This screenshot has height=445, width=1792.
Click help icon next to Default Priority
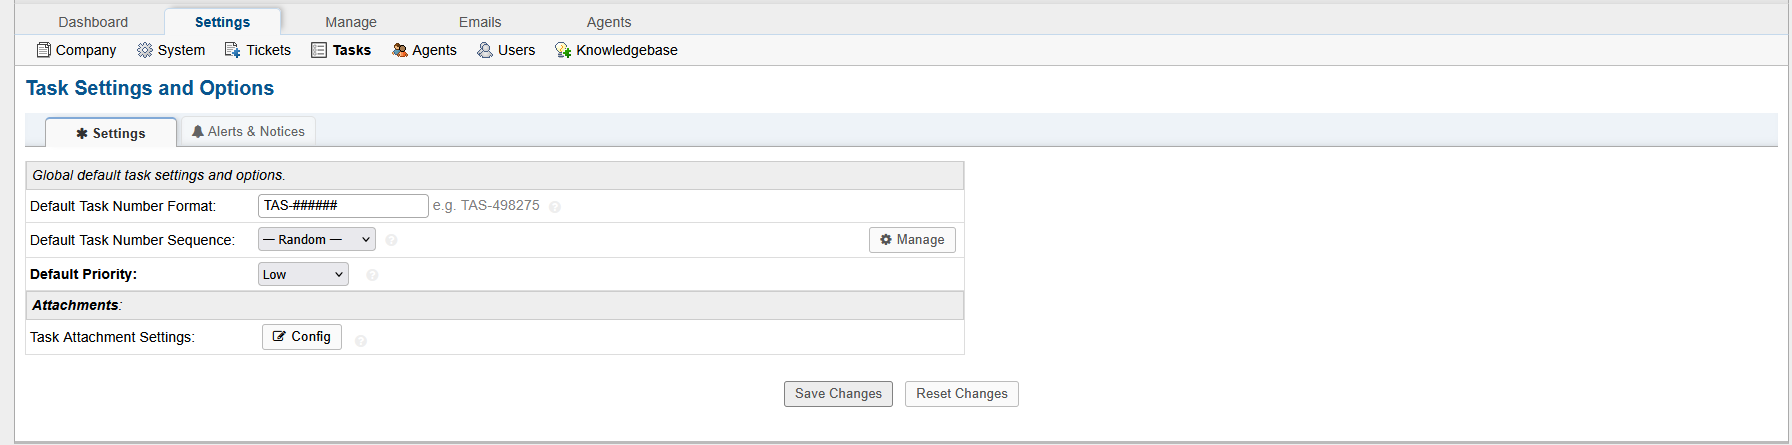coord(372,275)
